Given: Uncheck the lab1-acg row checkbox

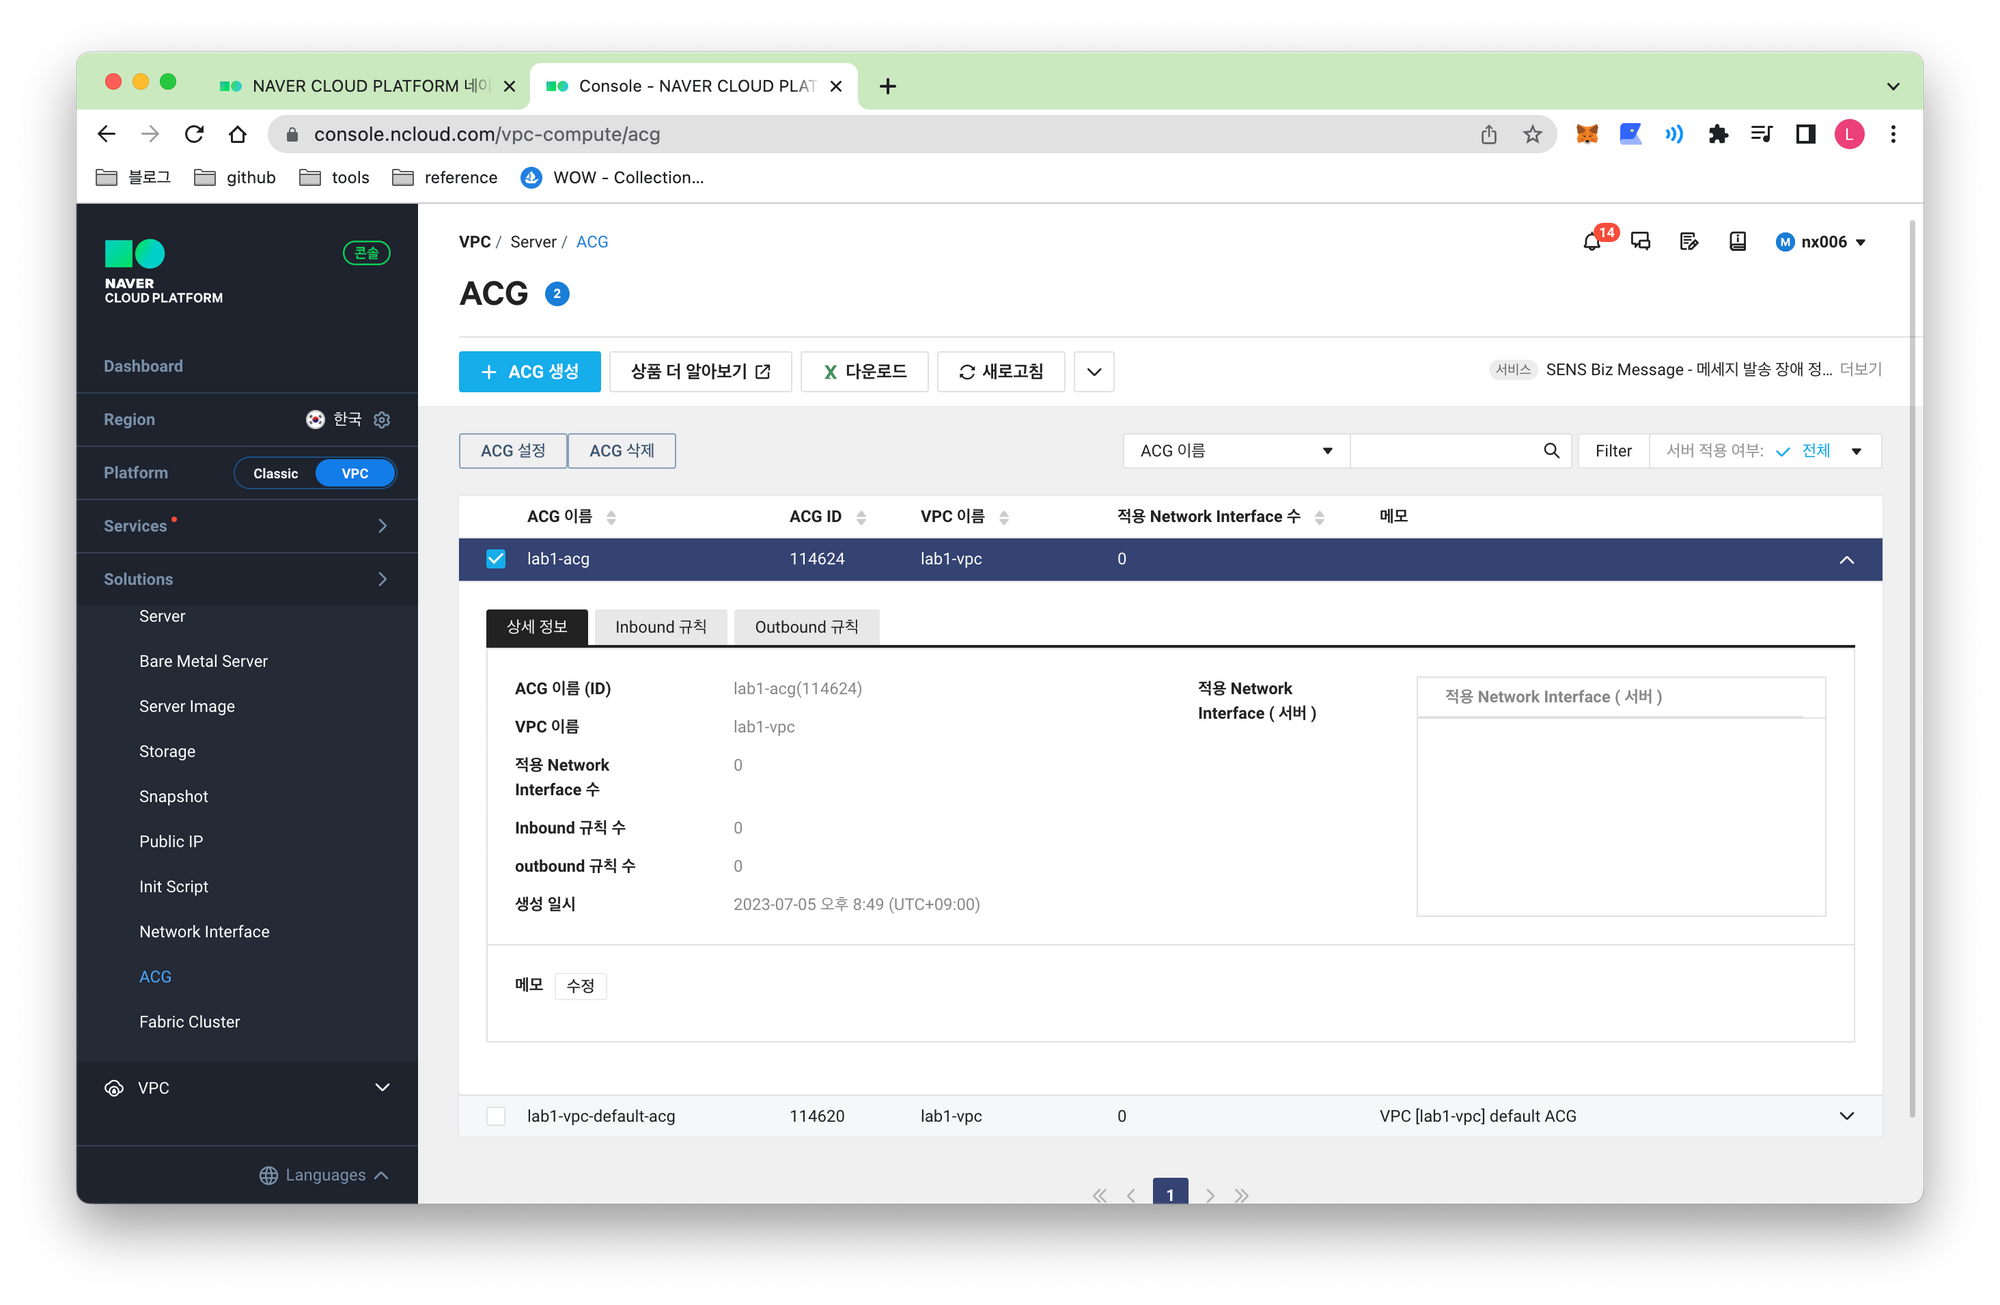Looking at the screenshot, I should click(x=496, y=559).
